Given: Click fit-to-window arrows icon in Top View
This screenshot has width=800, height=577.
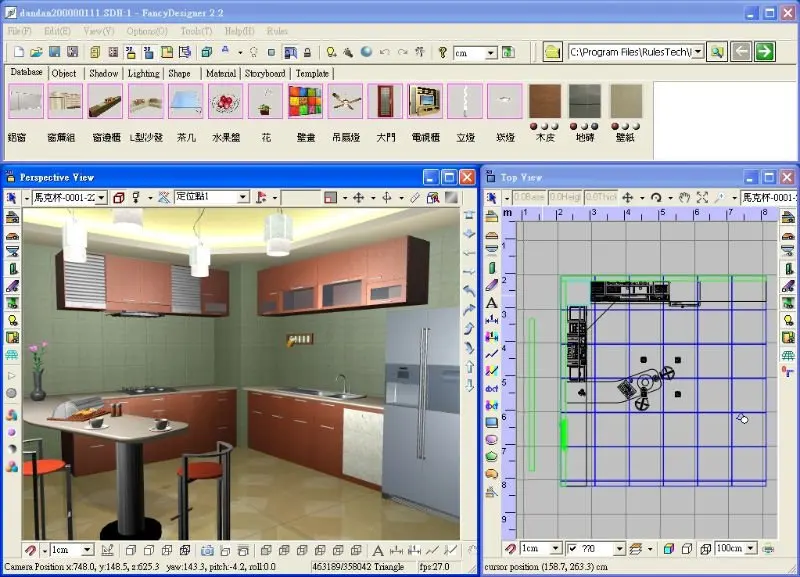Looking at the screenshot, I should click(702, 197).
